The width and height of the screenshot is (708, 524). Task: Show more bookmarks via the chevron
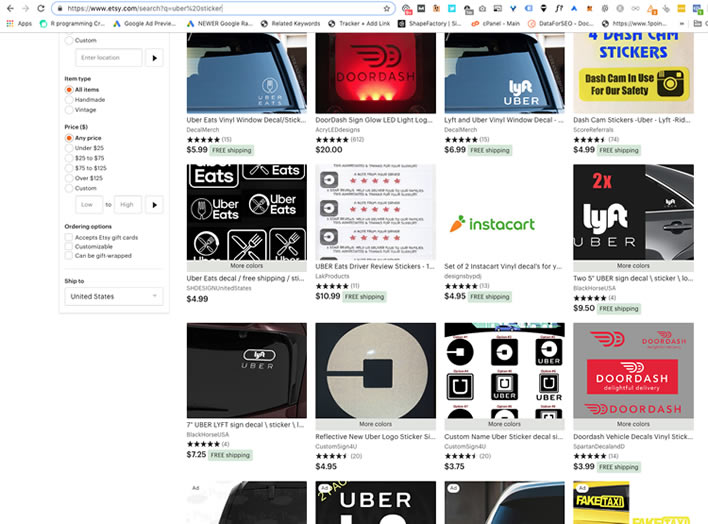(682, 23)
